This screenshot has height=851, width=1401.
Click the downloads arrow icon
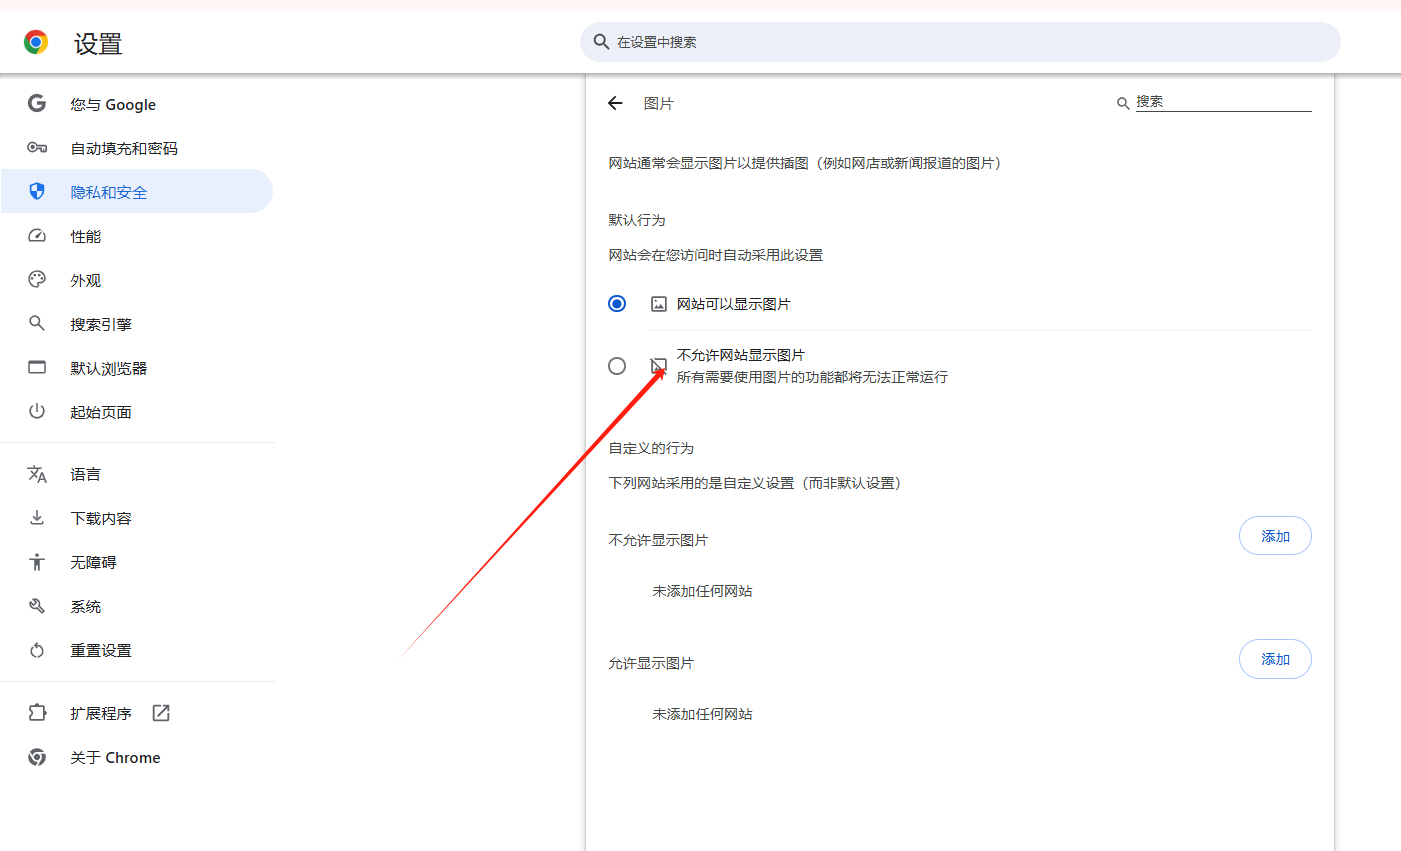coord(37,517)
